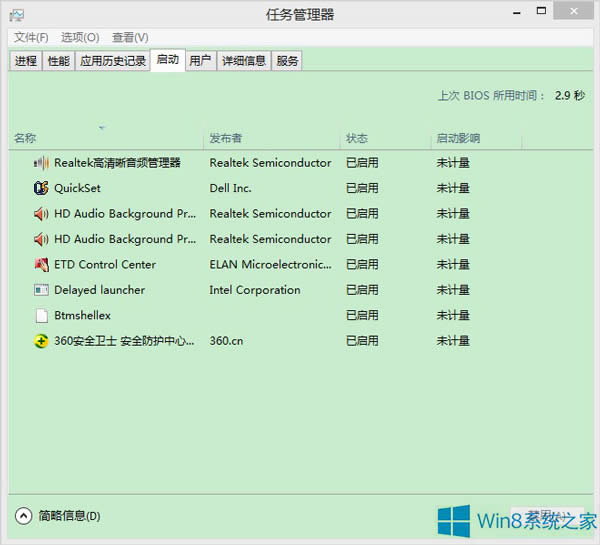
Task: Sort by 状态 column header
Action: click(357, 138)
